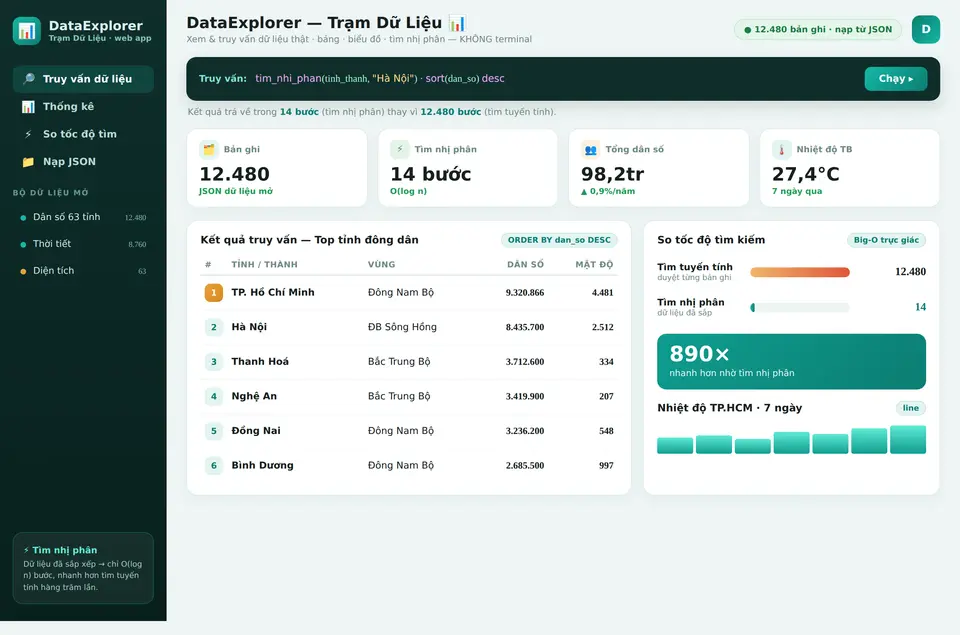Screen dimensions: 960x635
Task: Click the Bản ghi card folder icon
Action: 209,149
